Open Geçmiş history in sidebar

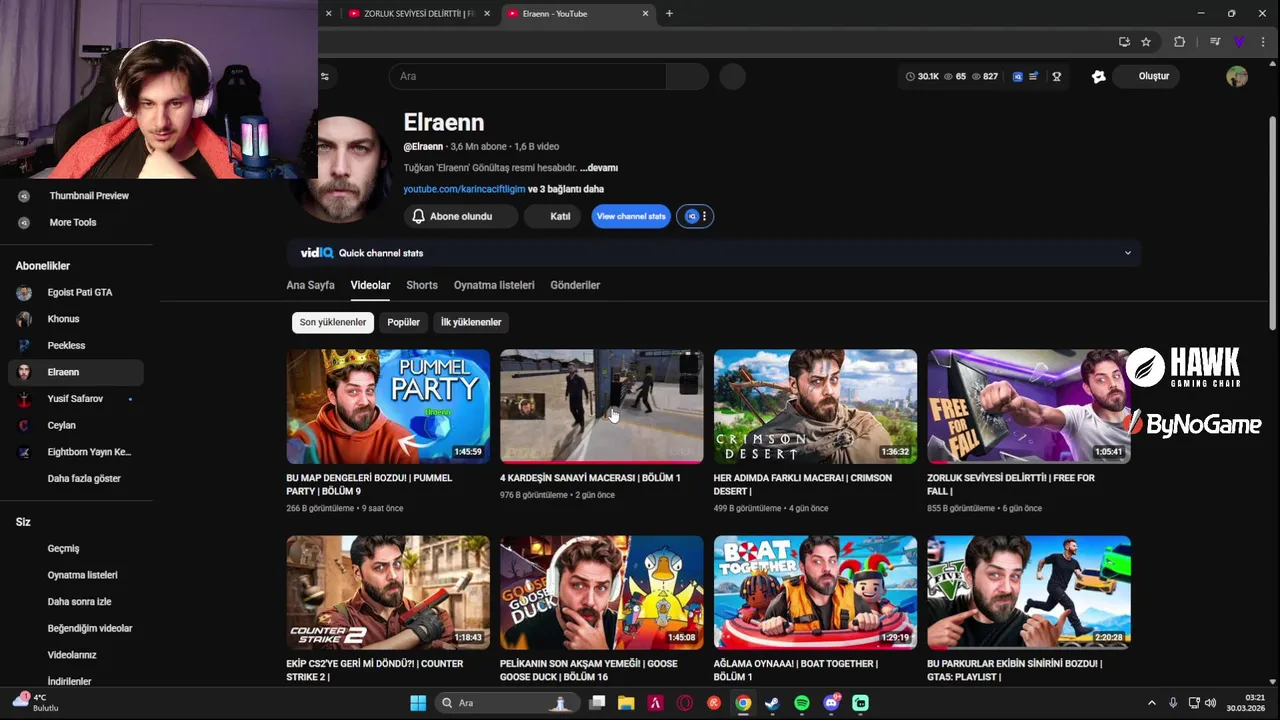coord(63,548)
